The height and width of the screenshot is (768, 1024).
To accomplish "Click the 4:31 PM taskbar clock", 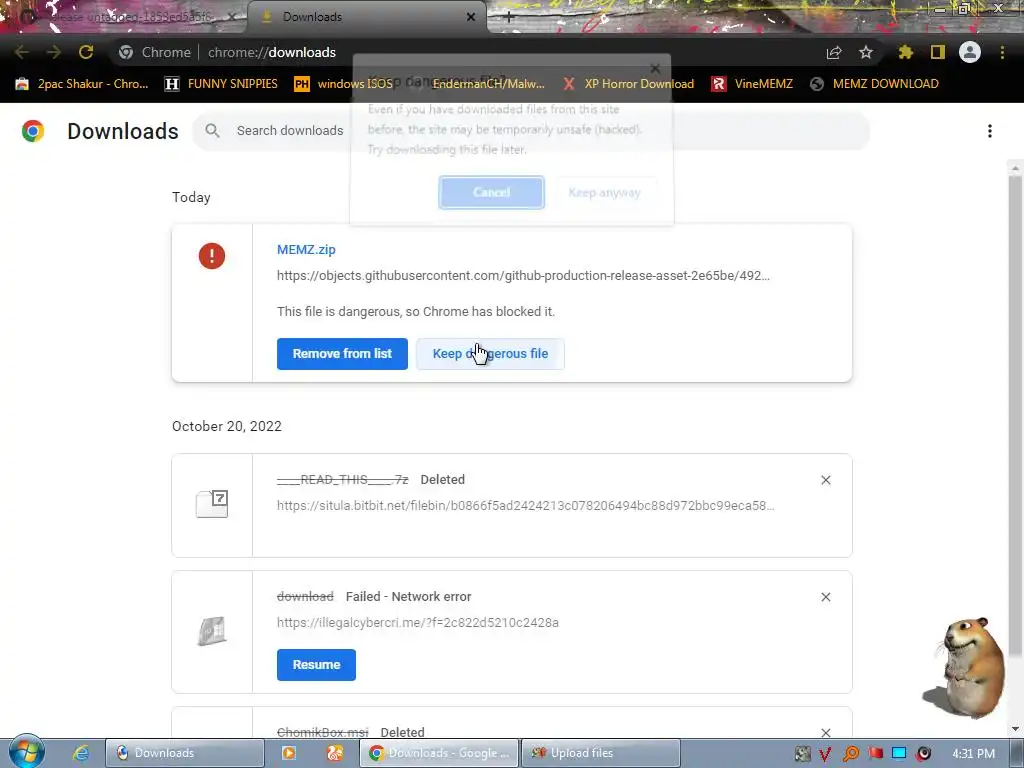I will pyautogui.click(x=973, y=754).
